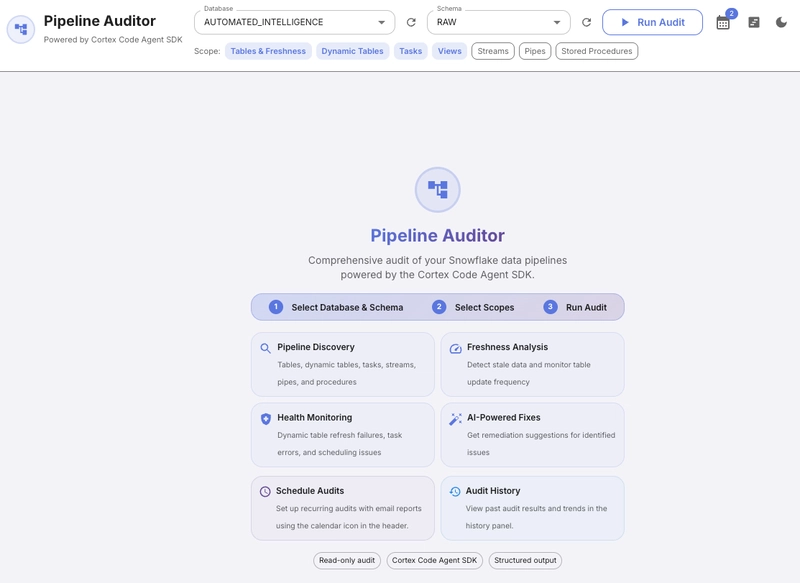Click step 2 number badge
Screen dimensions: 800x583
click(439, 307)
